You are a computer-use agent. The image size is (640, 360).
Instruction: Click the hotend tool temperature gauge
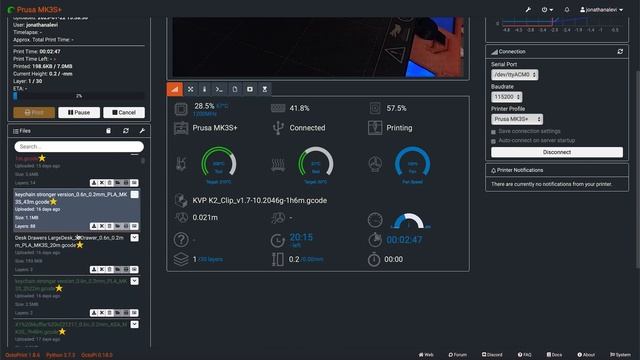click(219, 164)
